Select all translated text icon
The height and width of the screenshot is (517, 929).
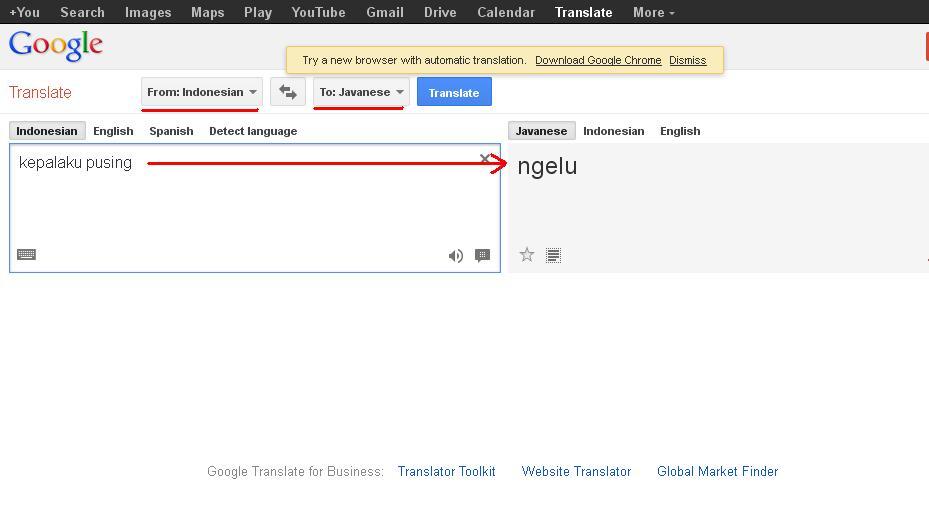[x=553, y=255]
